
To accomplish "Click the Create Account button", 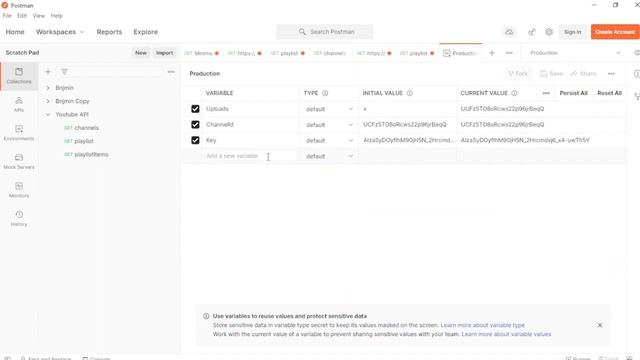I will pyautogui.click(x=615, y=32).
